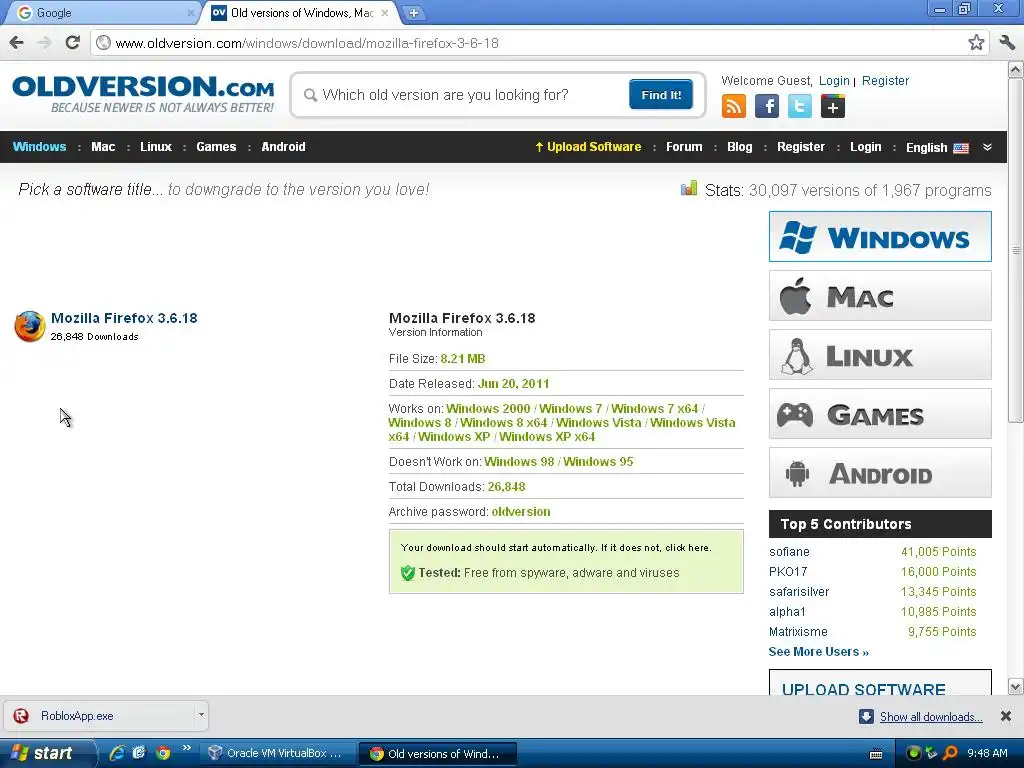Open Forum in the nav bar
The height and width of the screenshot is (768, 1024).
coord(684,147)
